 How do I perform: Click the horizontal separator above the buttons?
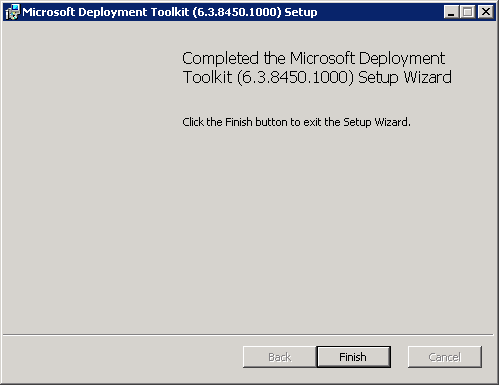click(248, 334)
